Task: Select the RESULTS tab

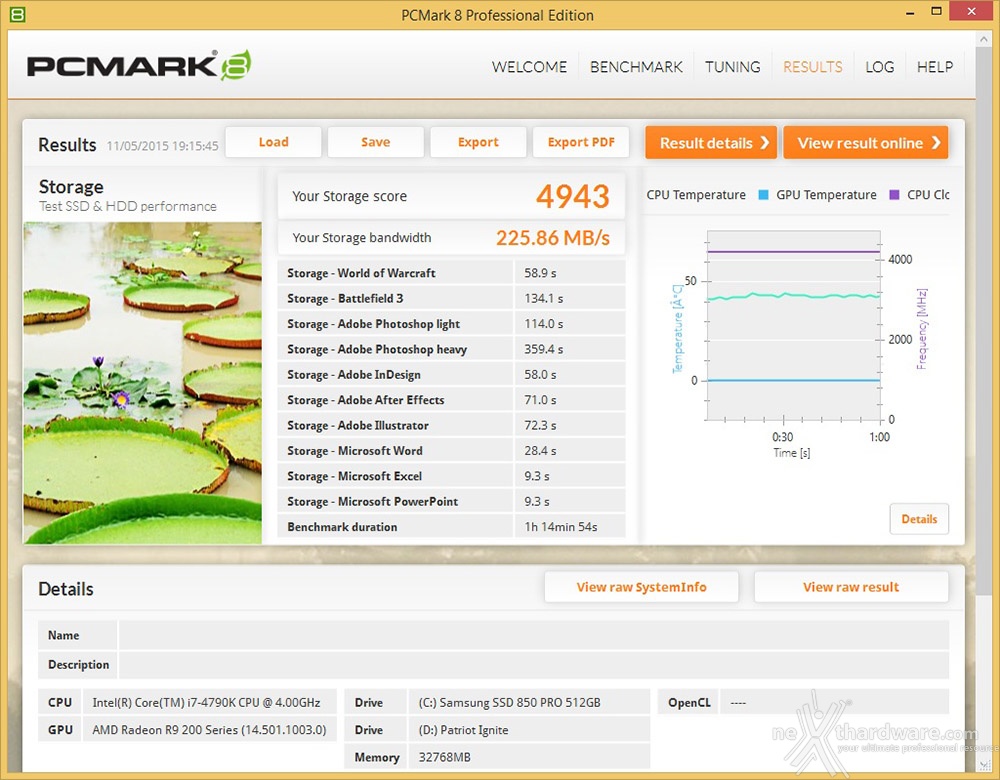Action: pyautogui.click(x=812, y=67)
